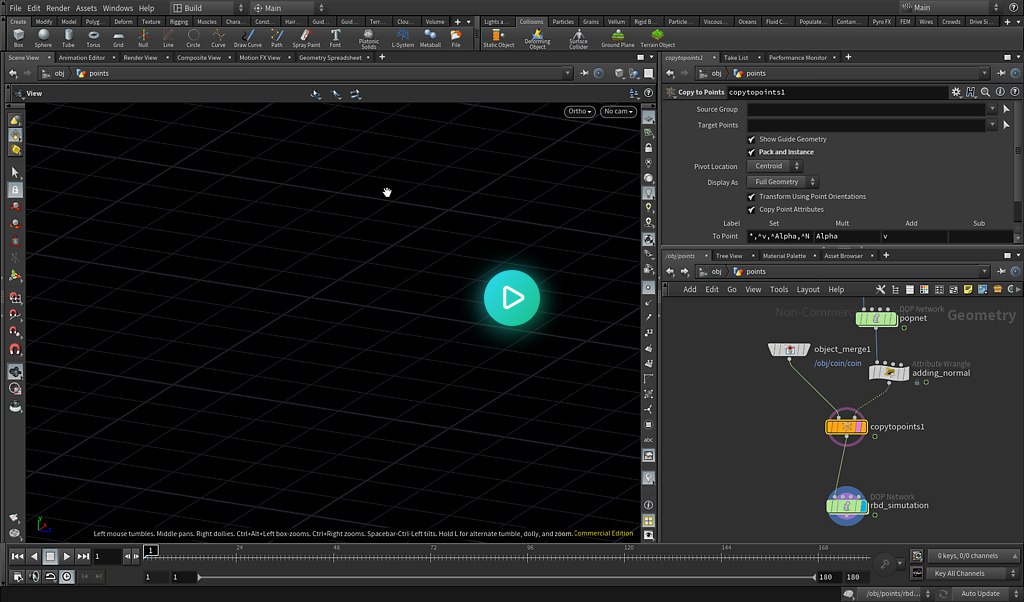
Task: Open the No cam camera dropdown
Action: click(x=618, y=112)
